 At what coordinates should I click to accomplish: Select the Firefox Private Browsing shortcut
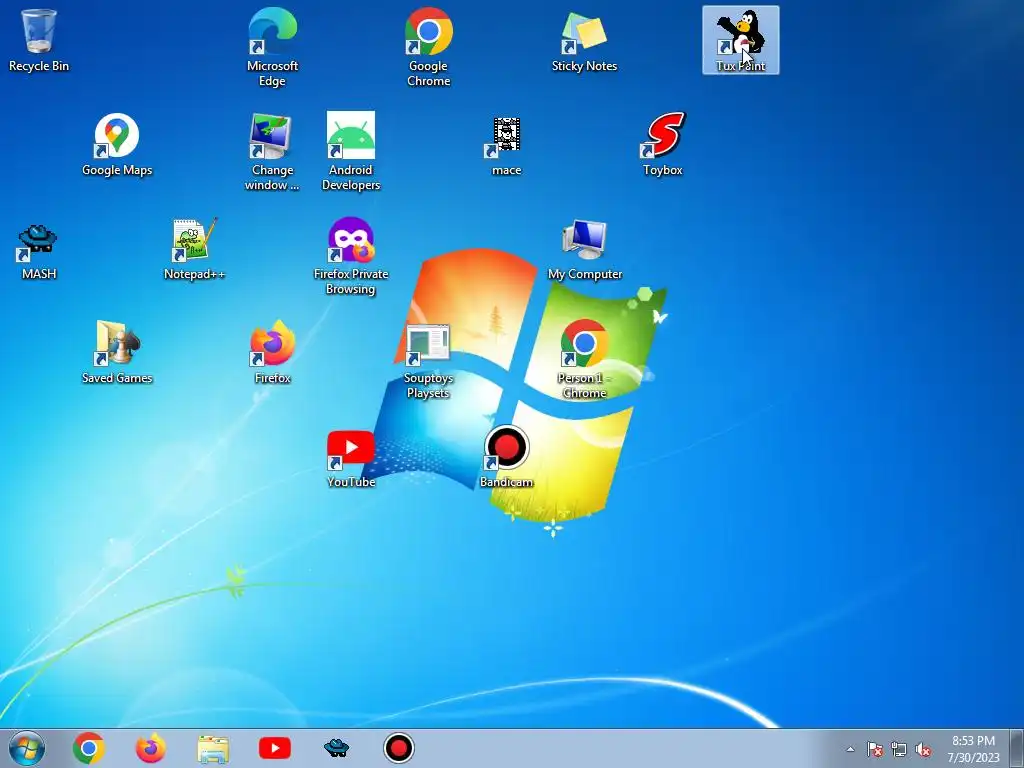(351, 256)
